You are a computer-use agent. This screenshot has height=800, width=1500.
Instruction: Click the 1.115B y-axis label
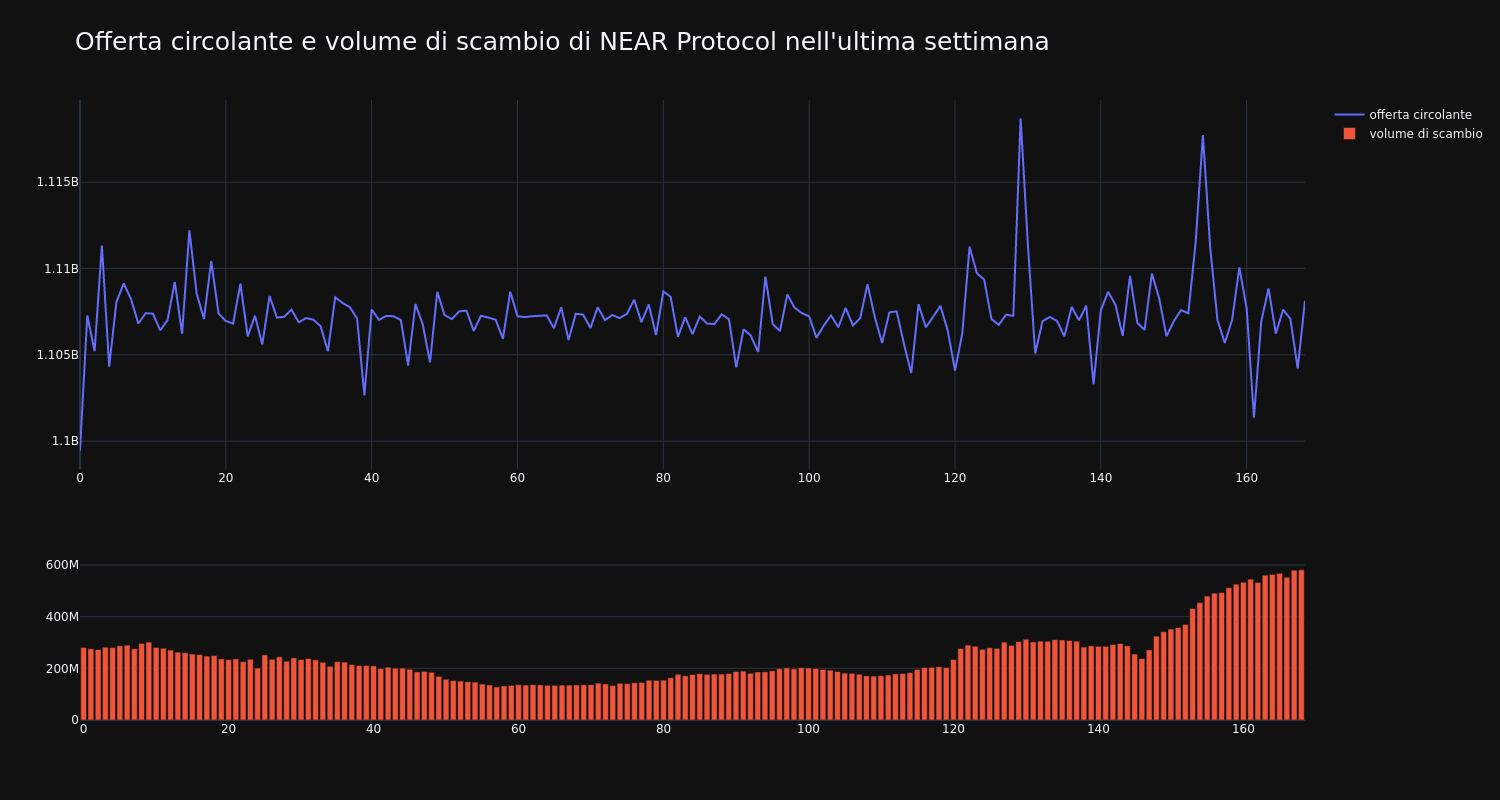[x=57, y=182]
